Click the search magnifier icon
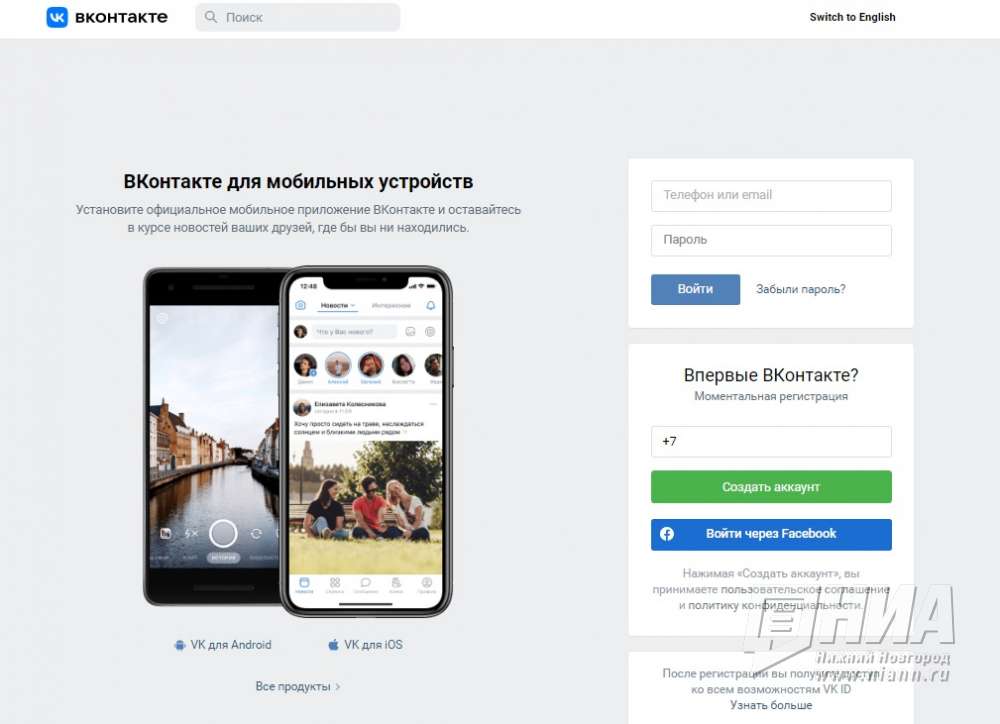This screenshot has width=1000, height=724. tap(210, 17)
